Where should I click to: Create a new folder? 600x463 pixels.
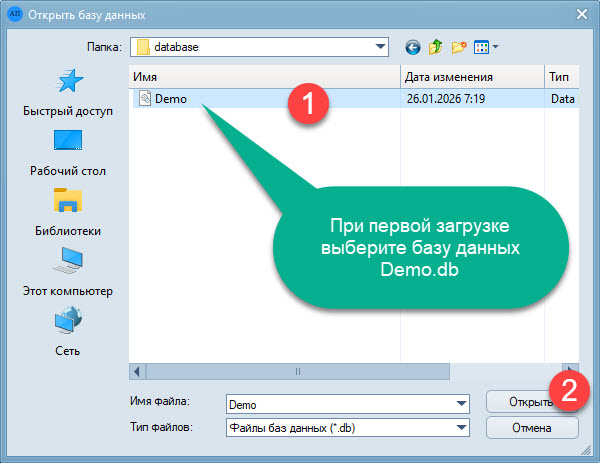click(x=459, y=47)
